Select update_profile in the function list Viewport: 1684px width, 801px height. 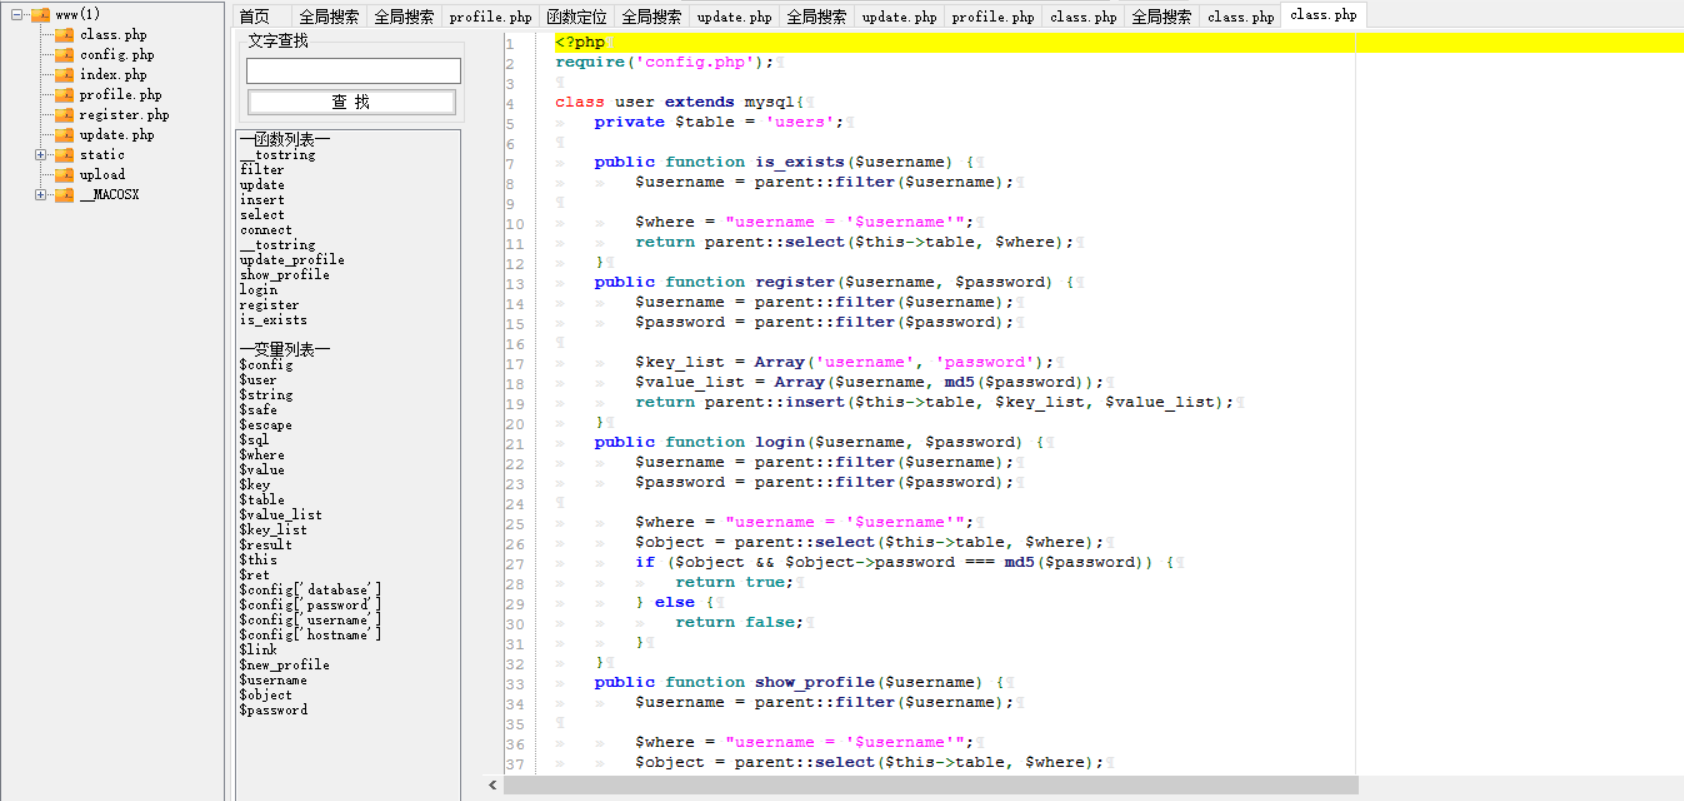click(x=292, y=260)
